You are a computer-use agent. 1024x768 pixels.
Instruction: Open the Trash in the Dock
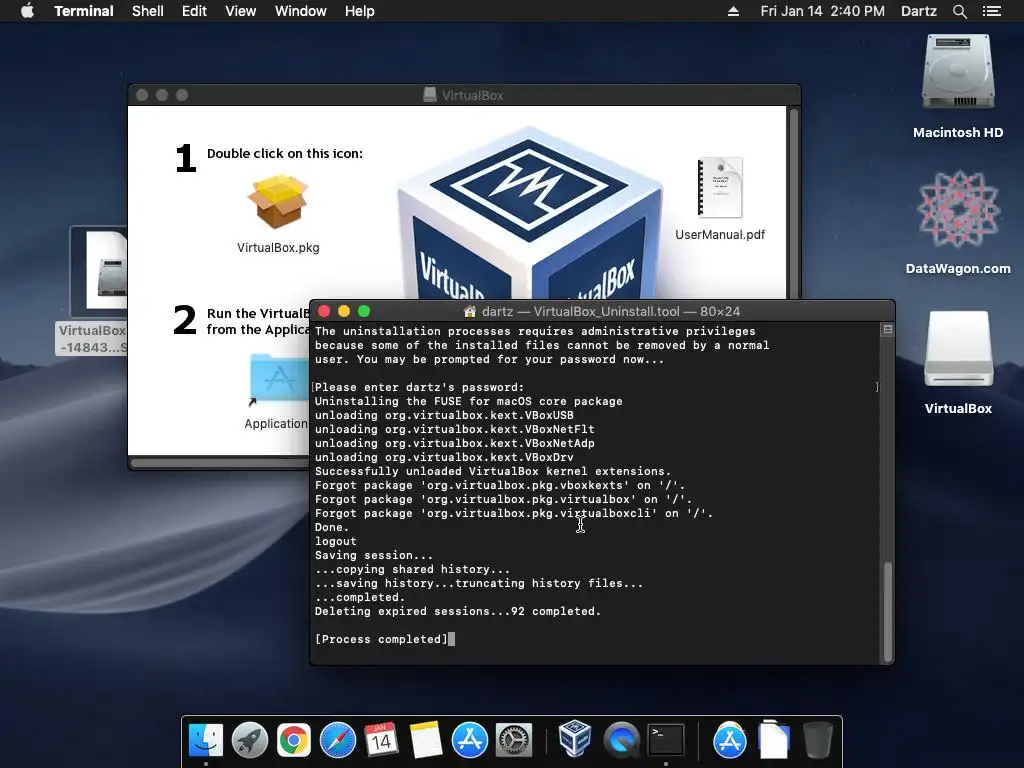pos(817,741)
